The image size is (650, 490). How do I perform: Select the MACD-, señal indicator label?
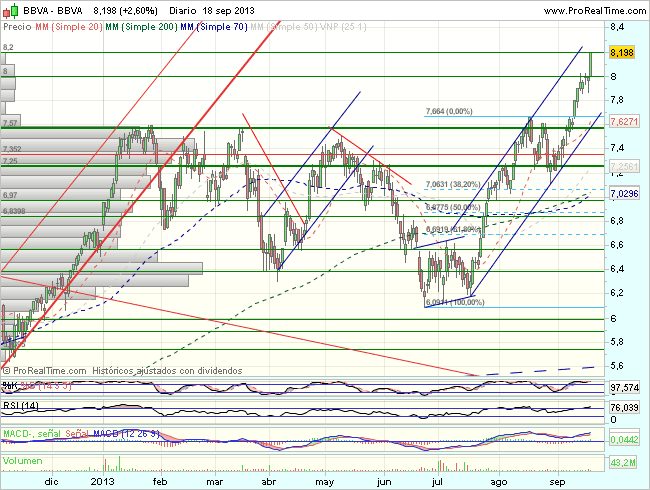(x=32, y=434)
